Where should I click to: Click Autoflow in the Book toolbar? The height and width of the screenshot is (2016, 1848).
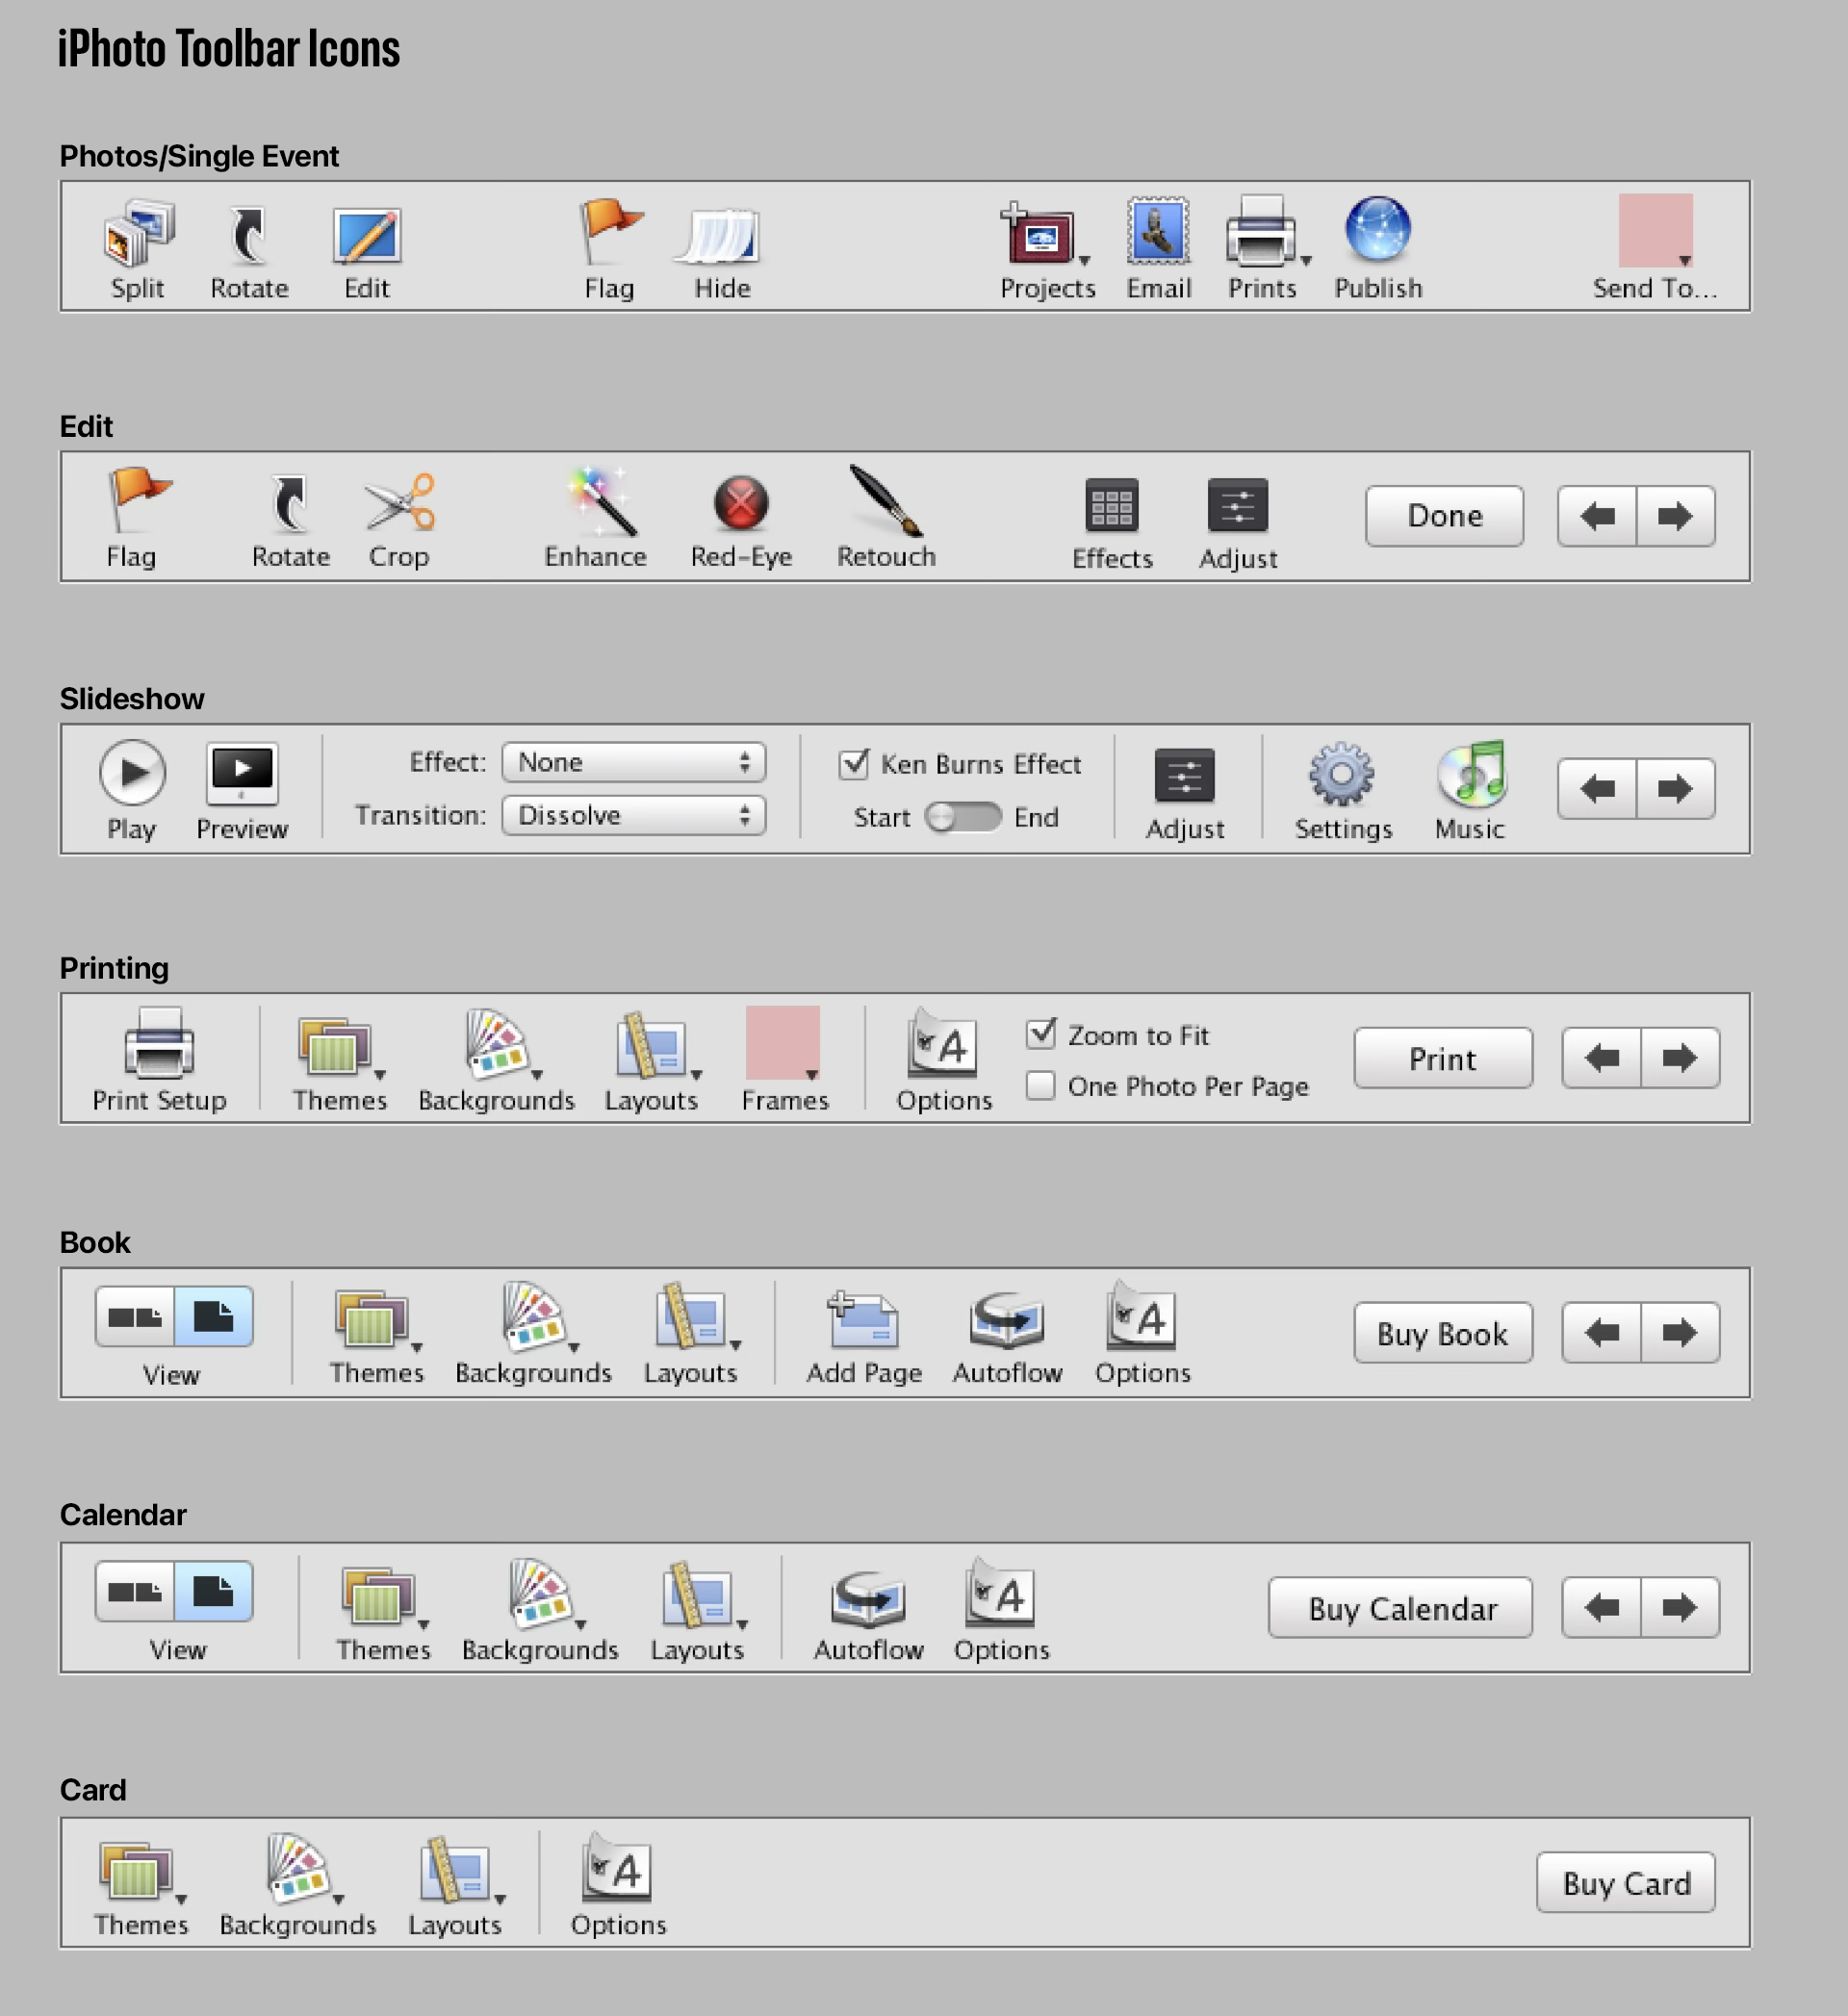(1007, 1320)
